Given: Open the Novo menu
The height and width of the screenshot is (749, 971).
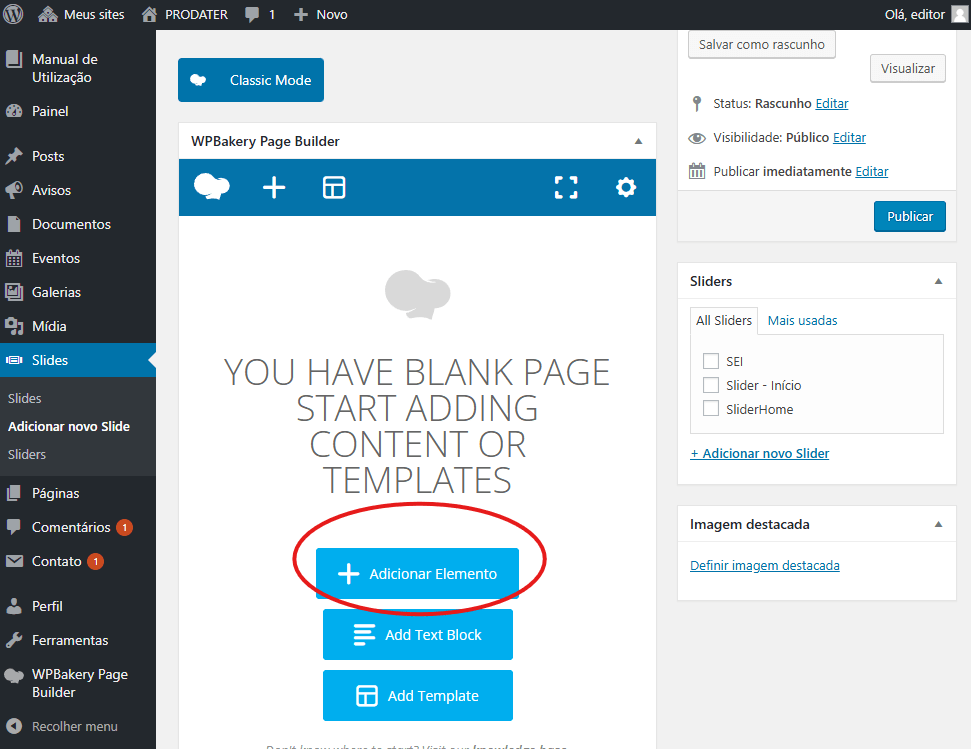Looking at the screenshot, I should coord(320,14).
